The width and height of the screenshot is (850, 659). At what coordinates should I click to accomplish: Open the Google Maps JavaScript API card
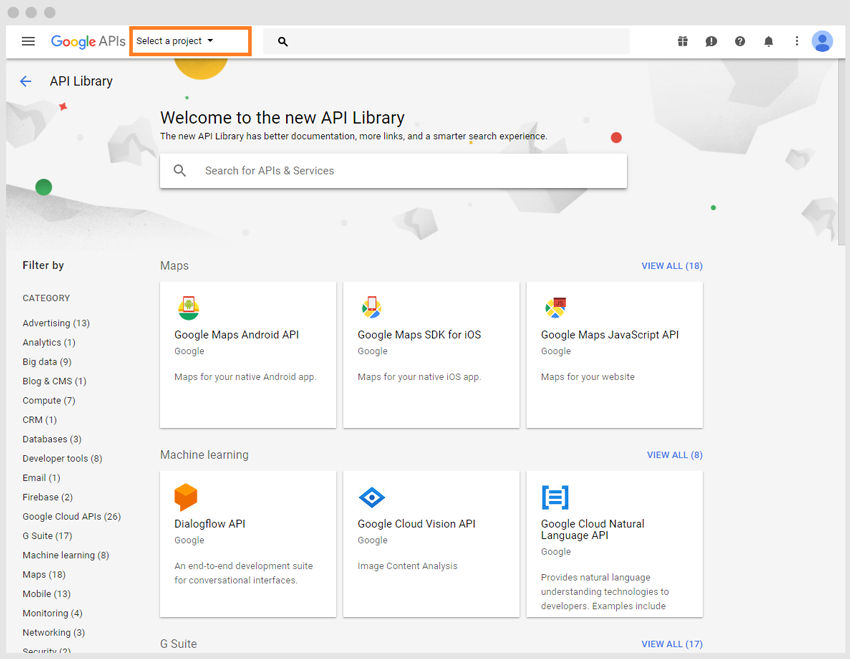coord(615,355)
